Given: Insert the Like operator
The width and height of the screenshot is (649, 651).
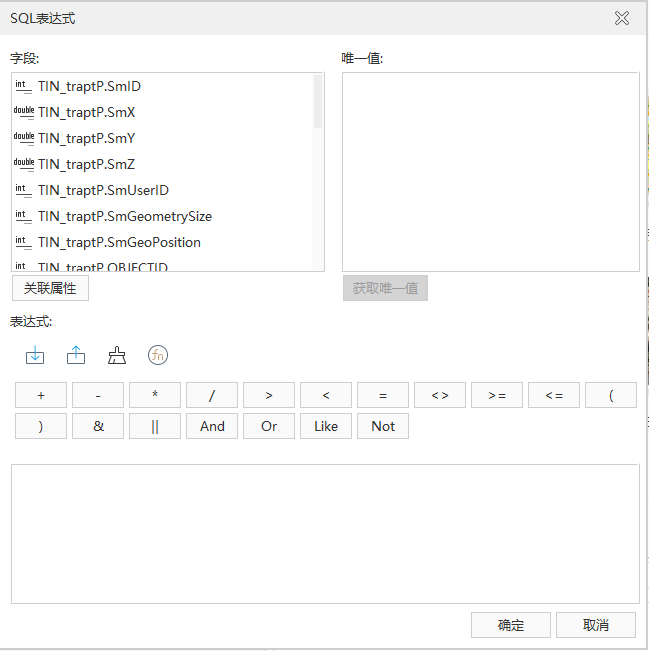Looking at the screenshot, I should pyautogui.click(x=326, y=426).
